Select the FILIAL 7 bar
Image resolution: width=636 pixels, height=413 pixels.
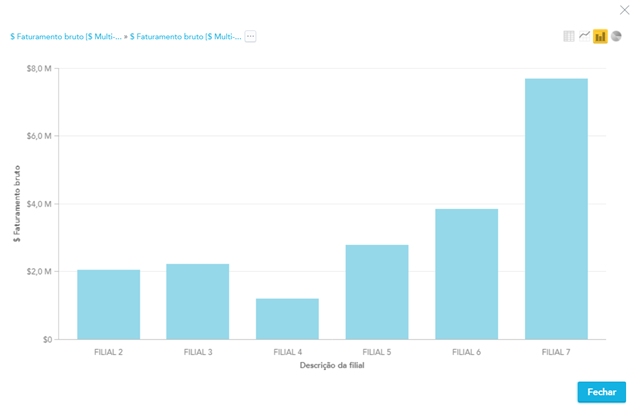556,209
